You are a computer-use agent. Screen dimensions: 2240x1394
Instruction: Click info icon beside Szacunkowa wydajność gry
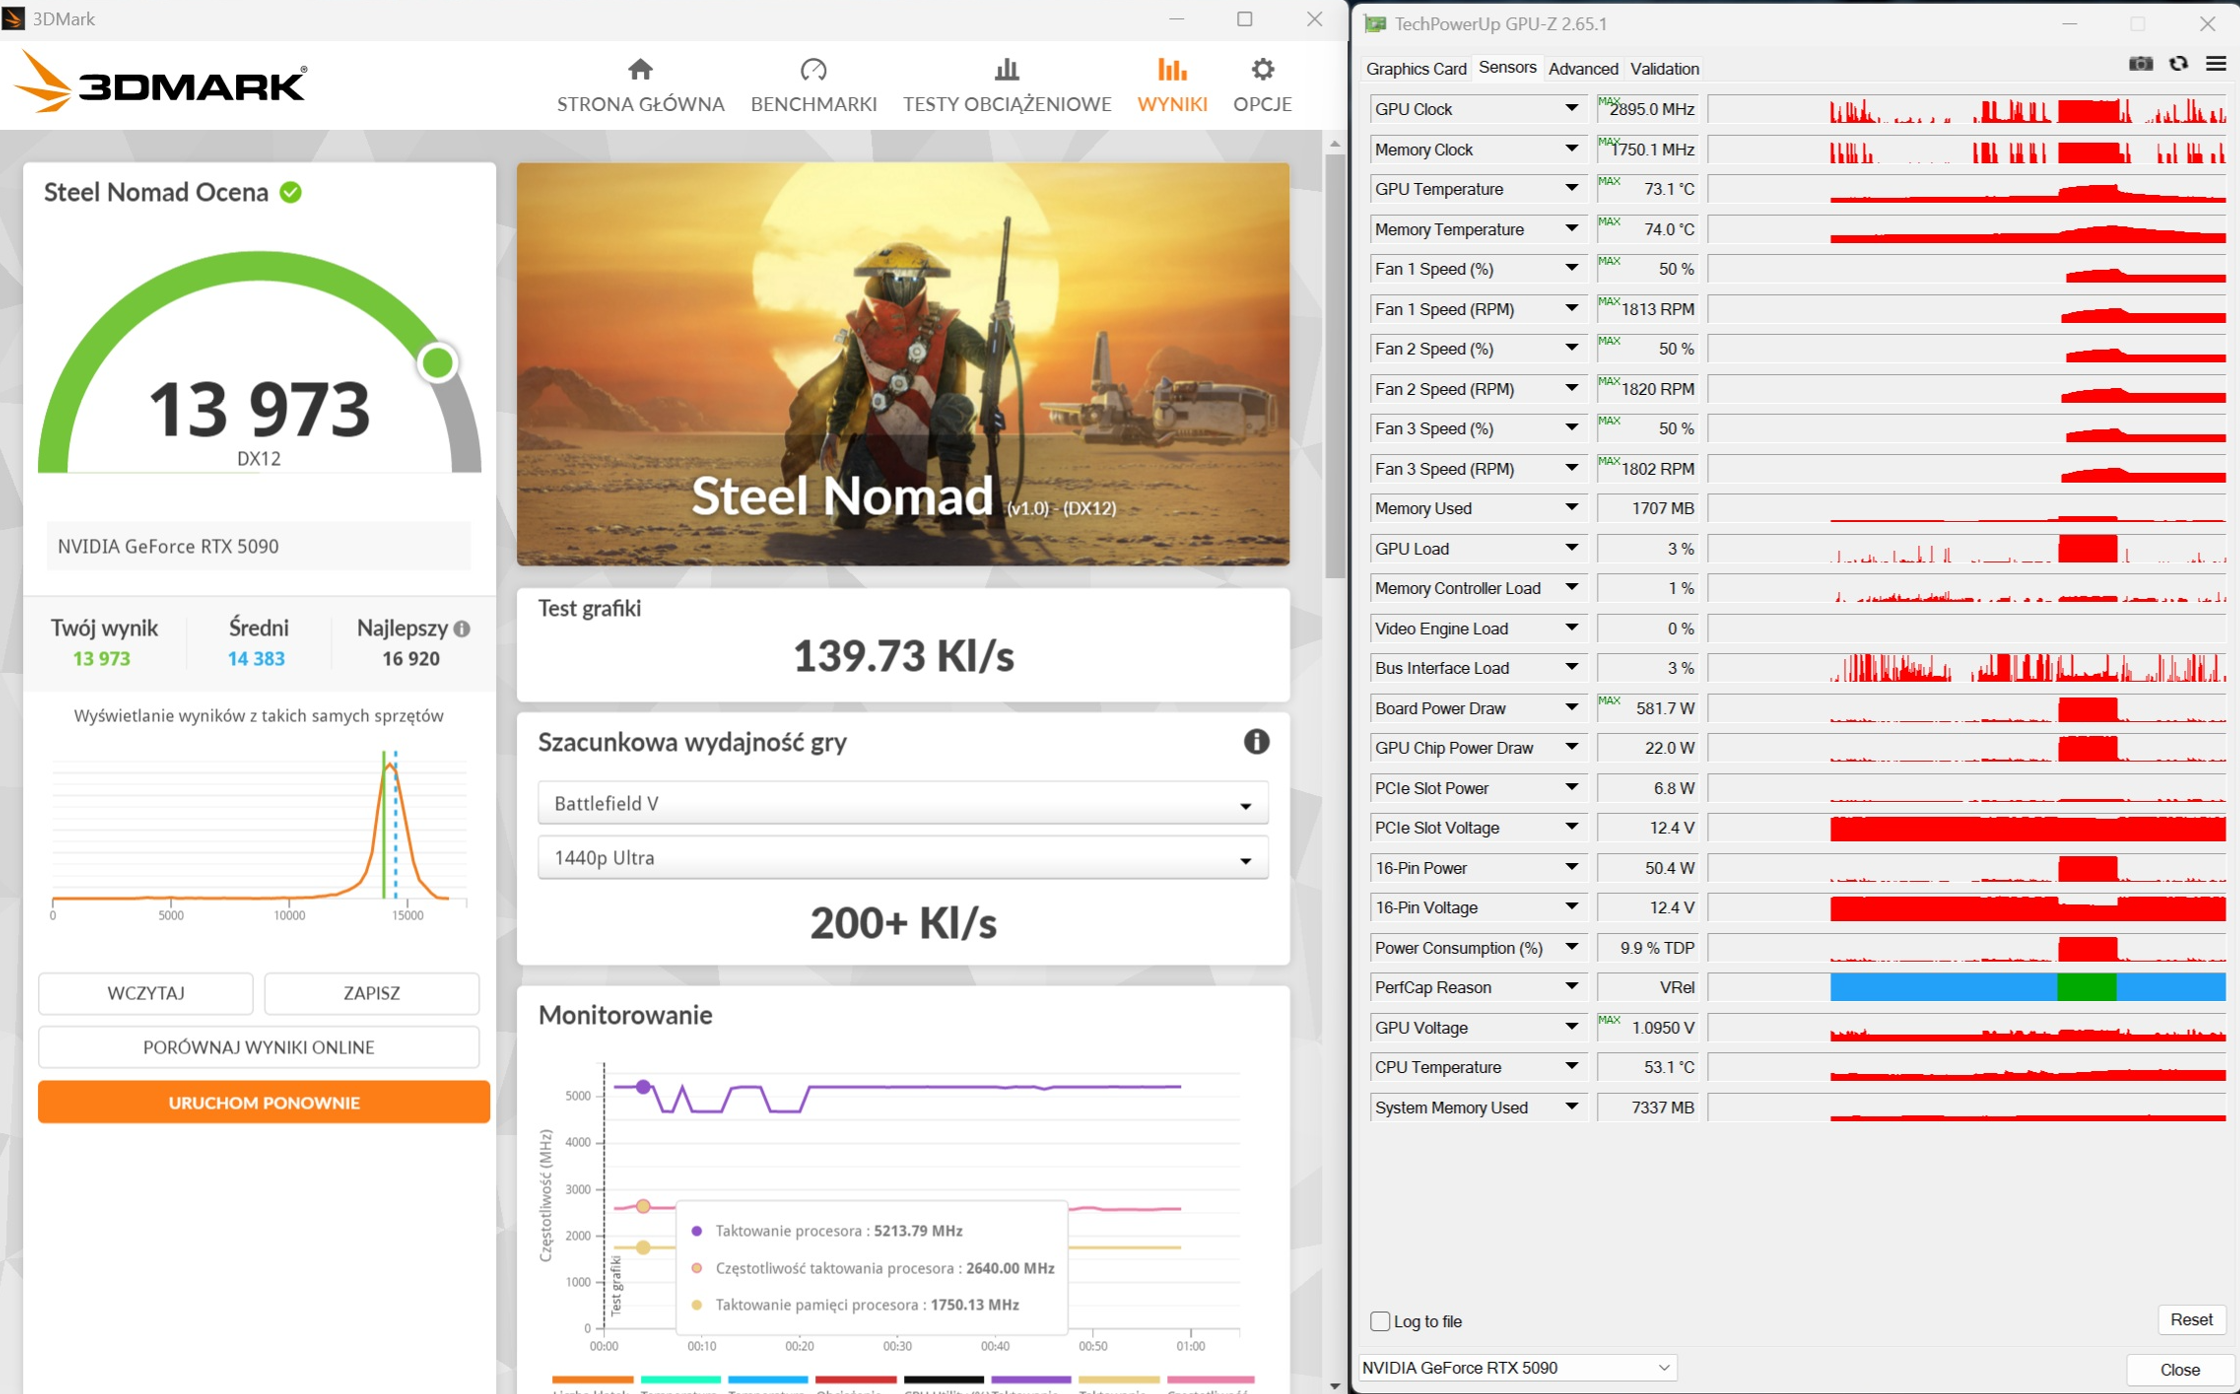click(1256, 741)
